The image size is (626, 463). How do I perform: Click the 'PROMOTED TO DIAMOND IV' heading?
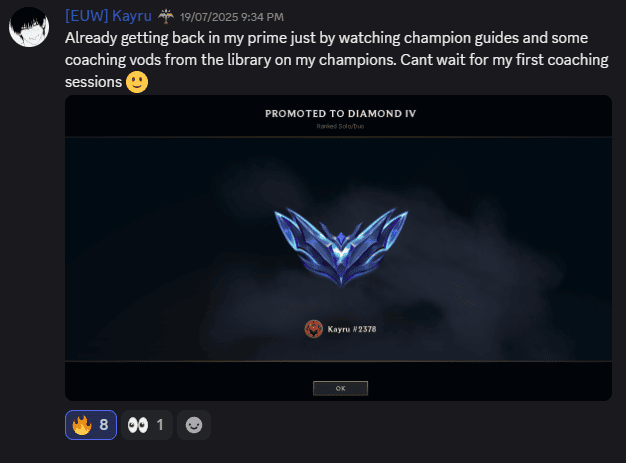coord(341,114)
